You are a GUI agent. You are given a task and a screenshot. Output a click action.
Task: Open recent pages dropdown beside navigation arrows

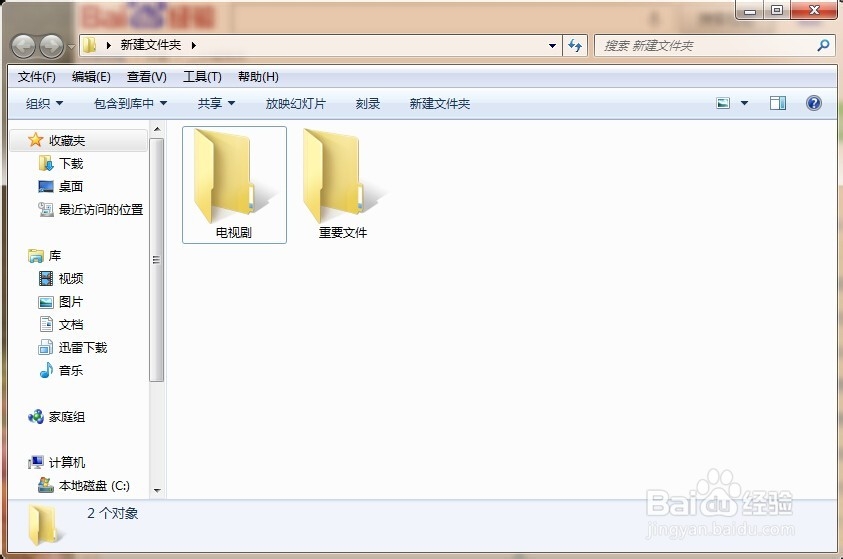tap(72, 47)
